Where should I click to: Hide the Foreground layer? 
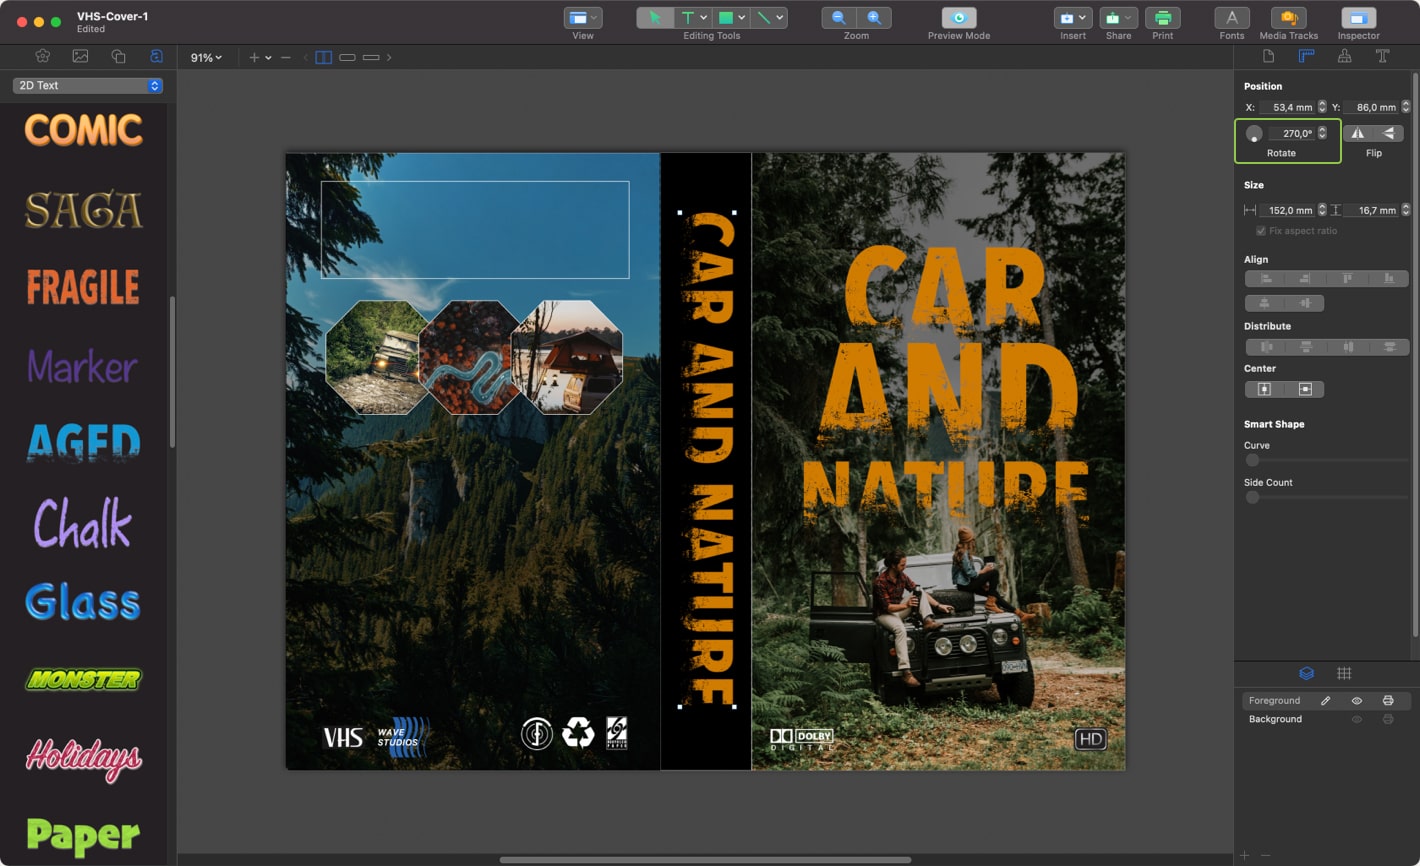(x=1357, y=700)
